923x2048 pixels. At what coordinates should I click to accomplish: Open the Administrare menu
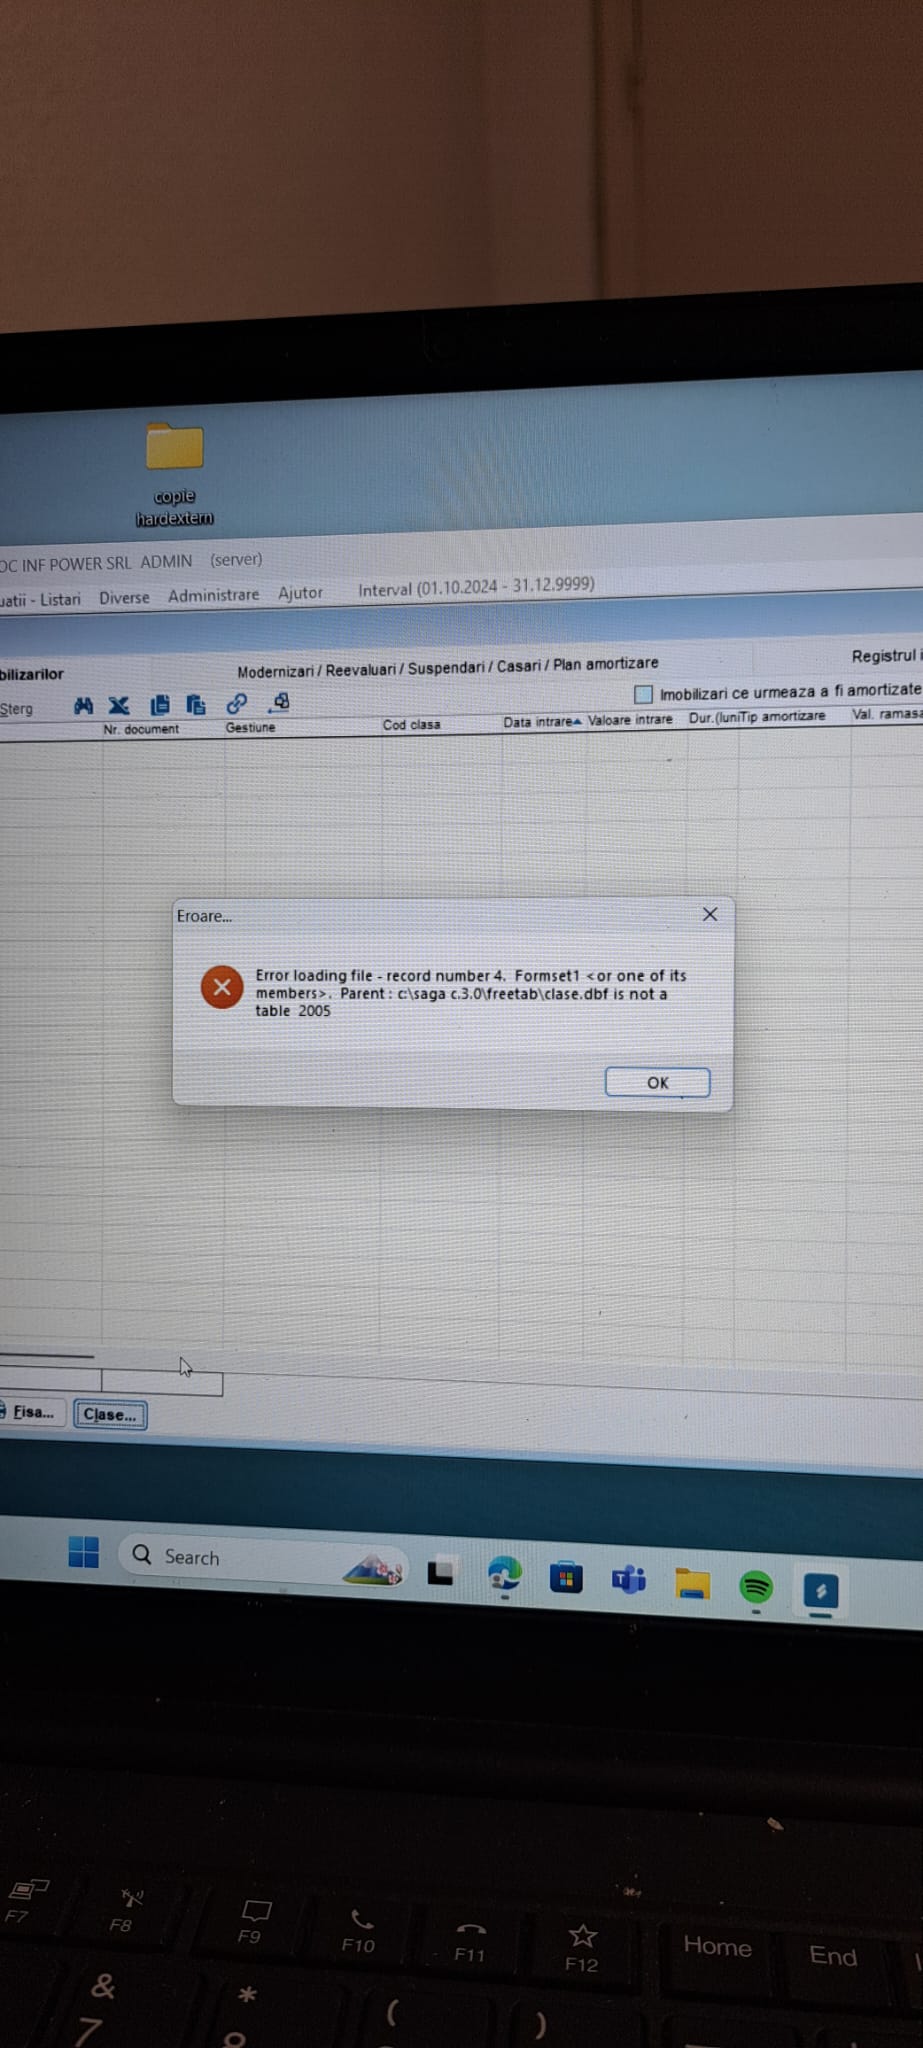pos(213,595)
